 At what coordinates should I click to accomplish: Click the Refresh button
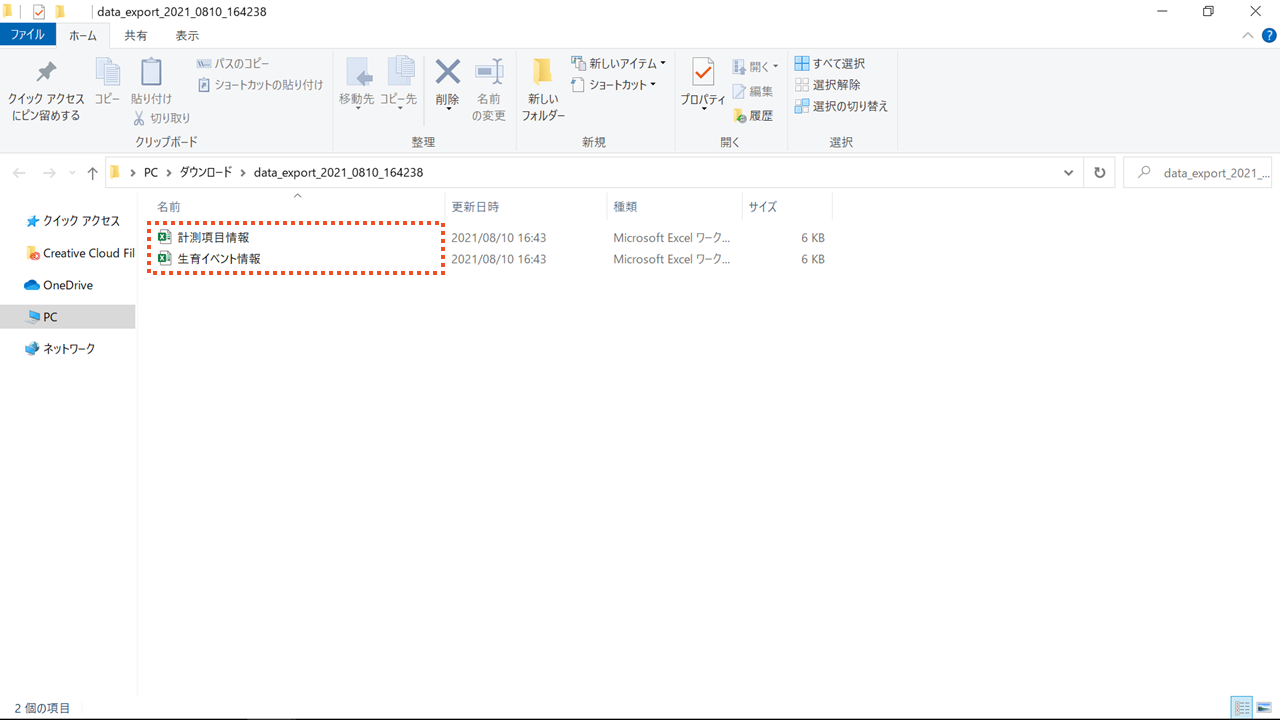pos(1100,173)
